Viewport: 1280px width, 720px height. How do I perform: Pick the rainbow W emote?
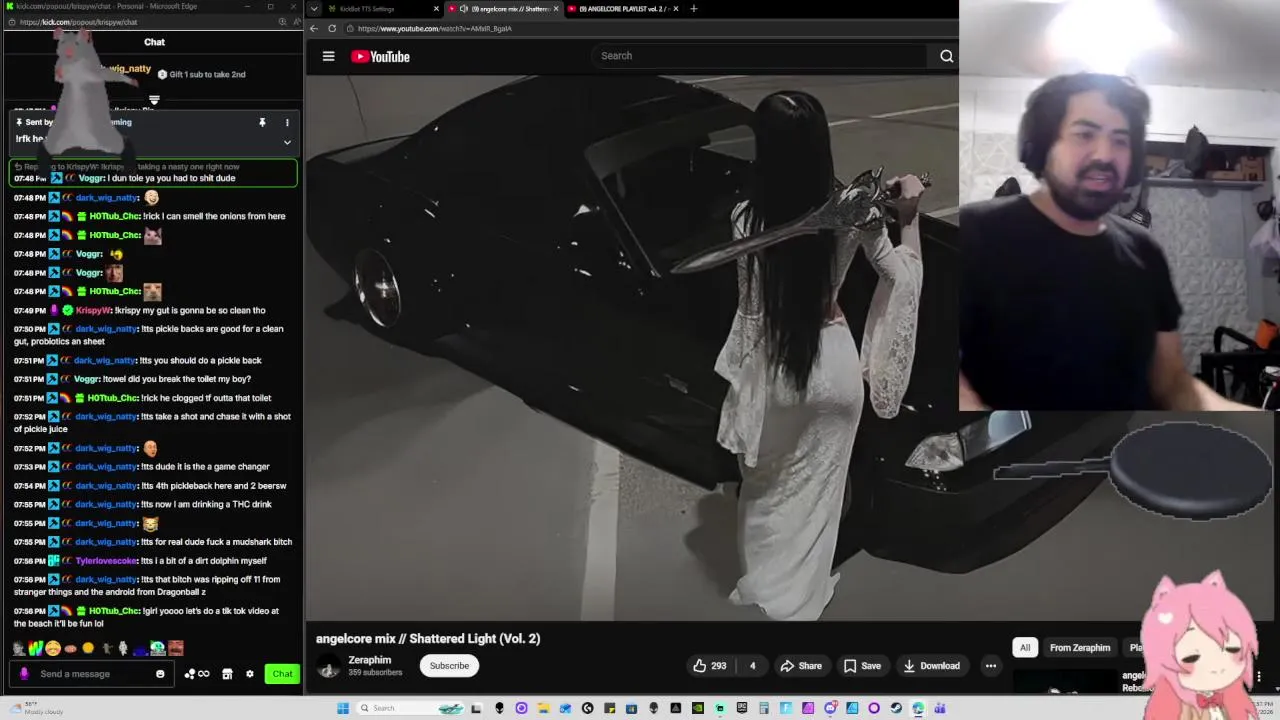[x=35, y=648]
